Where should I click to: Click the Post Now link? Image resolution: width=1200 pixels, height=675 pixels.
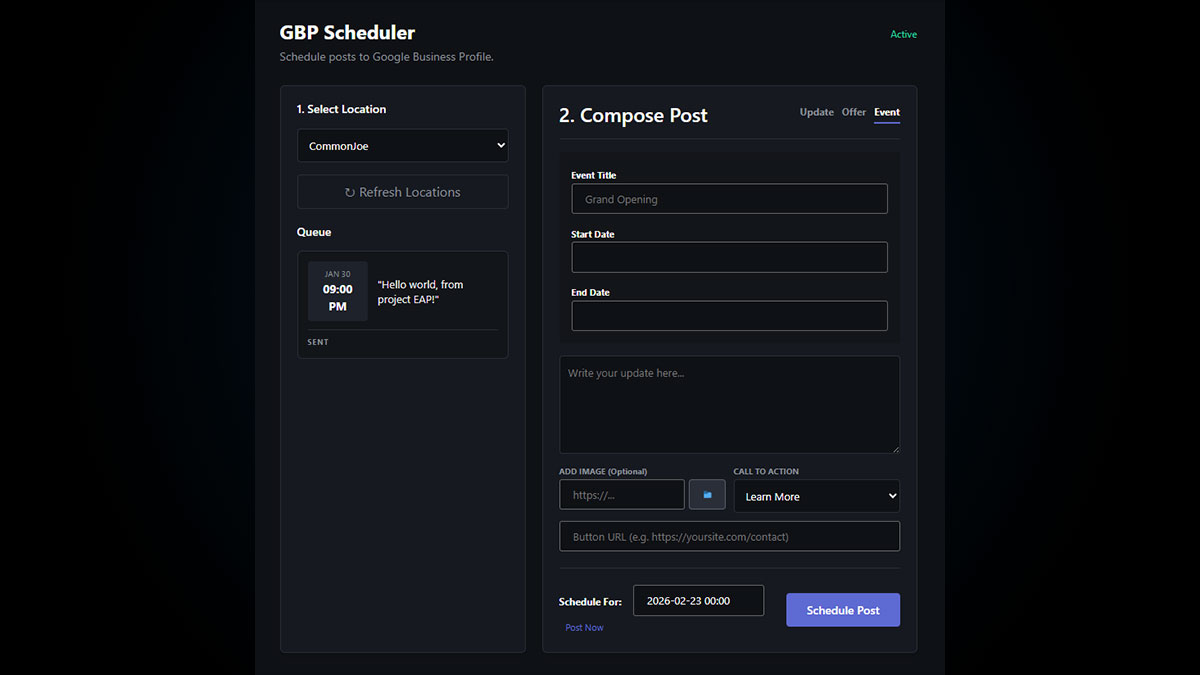point(584,627)
